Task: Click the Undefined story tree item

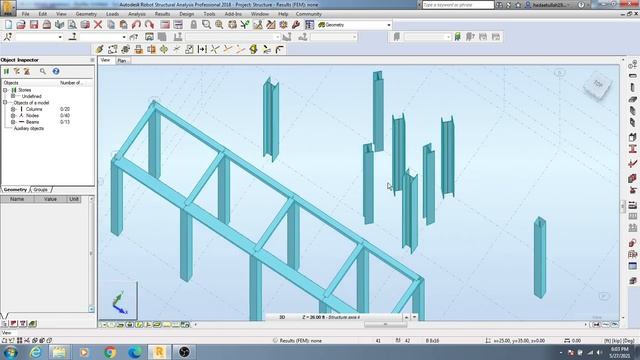Action: (x=31, y=96)
